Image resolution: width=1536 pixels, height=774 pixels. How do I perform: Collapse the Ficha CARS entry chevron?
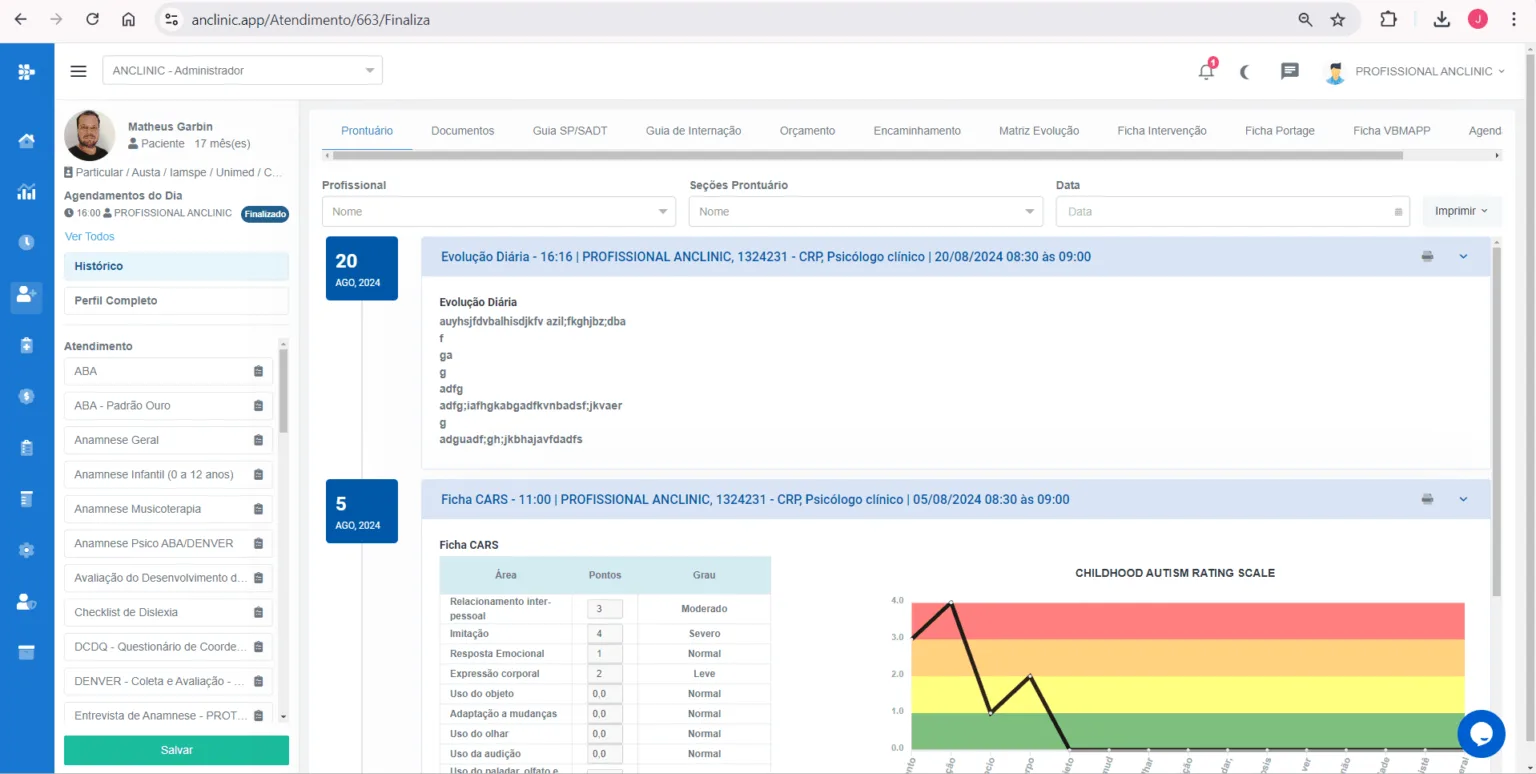[x=1463, y=499]
